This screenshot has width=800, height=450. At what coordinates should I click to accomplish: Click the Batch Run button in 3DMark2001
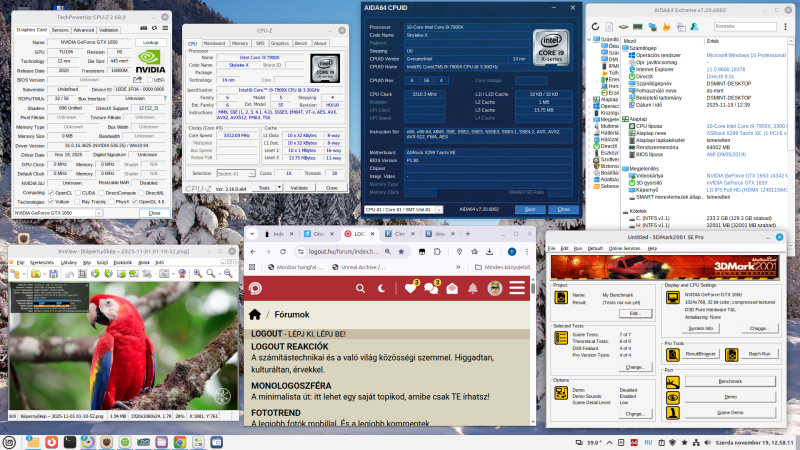pos(759,354)
